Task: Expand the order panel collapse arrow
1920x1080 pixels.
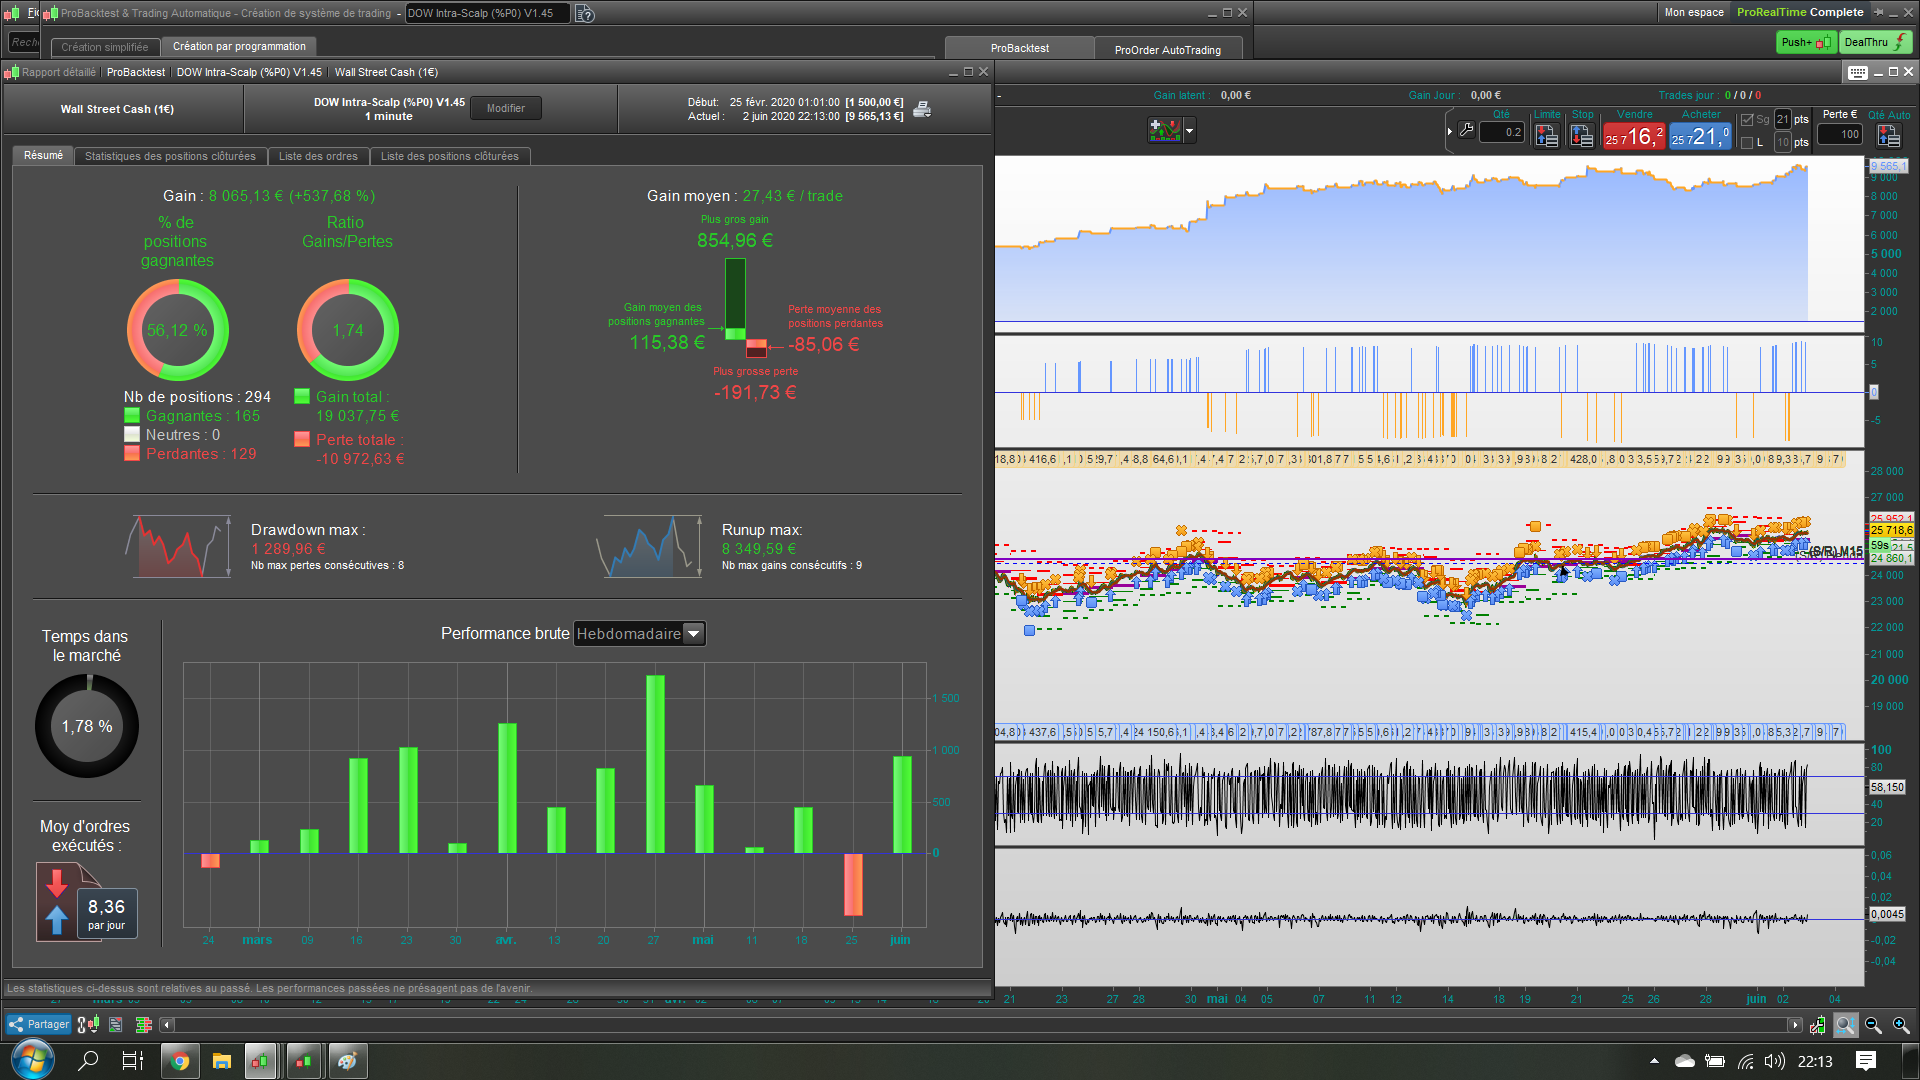Action: click(x=1449, y=131)
